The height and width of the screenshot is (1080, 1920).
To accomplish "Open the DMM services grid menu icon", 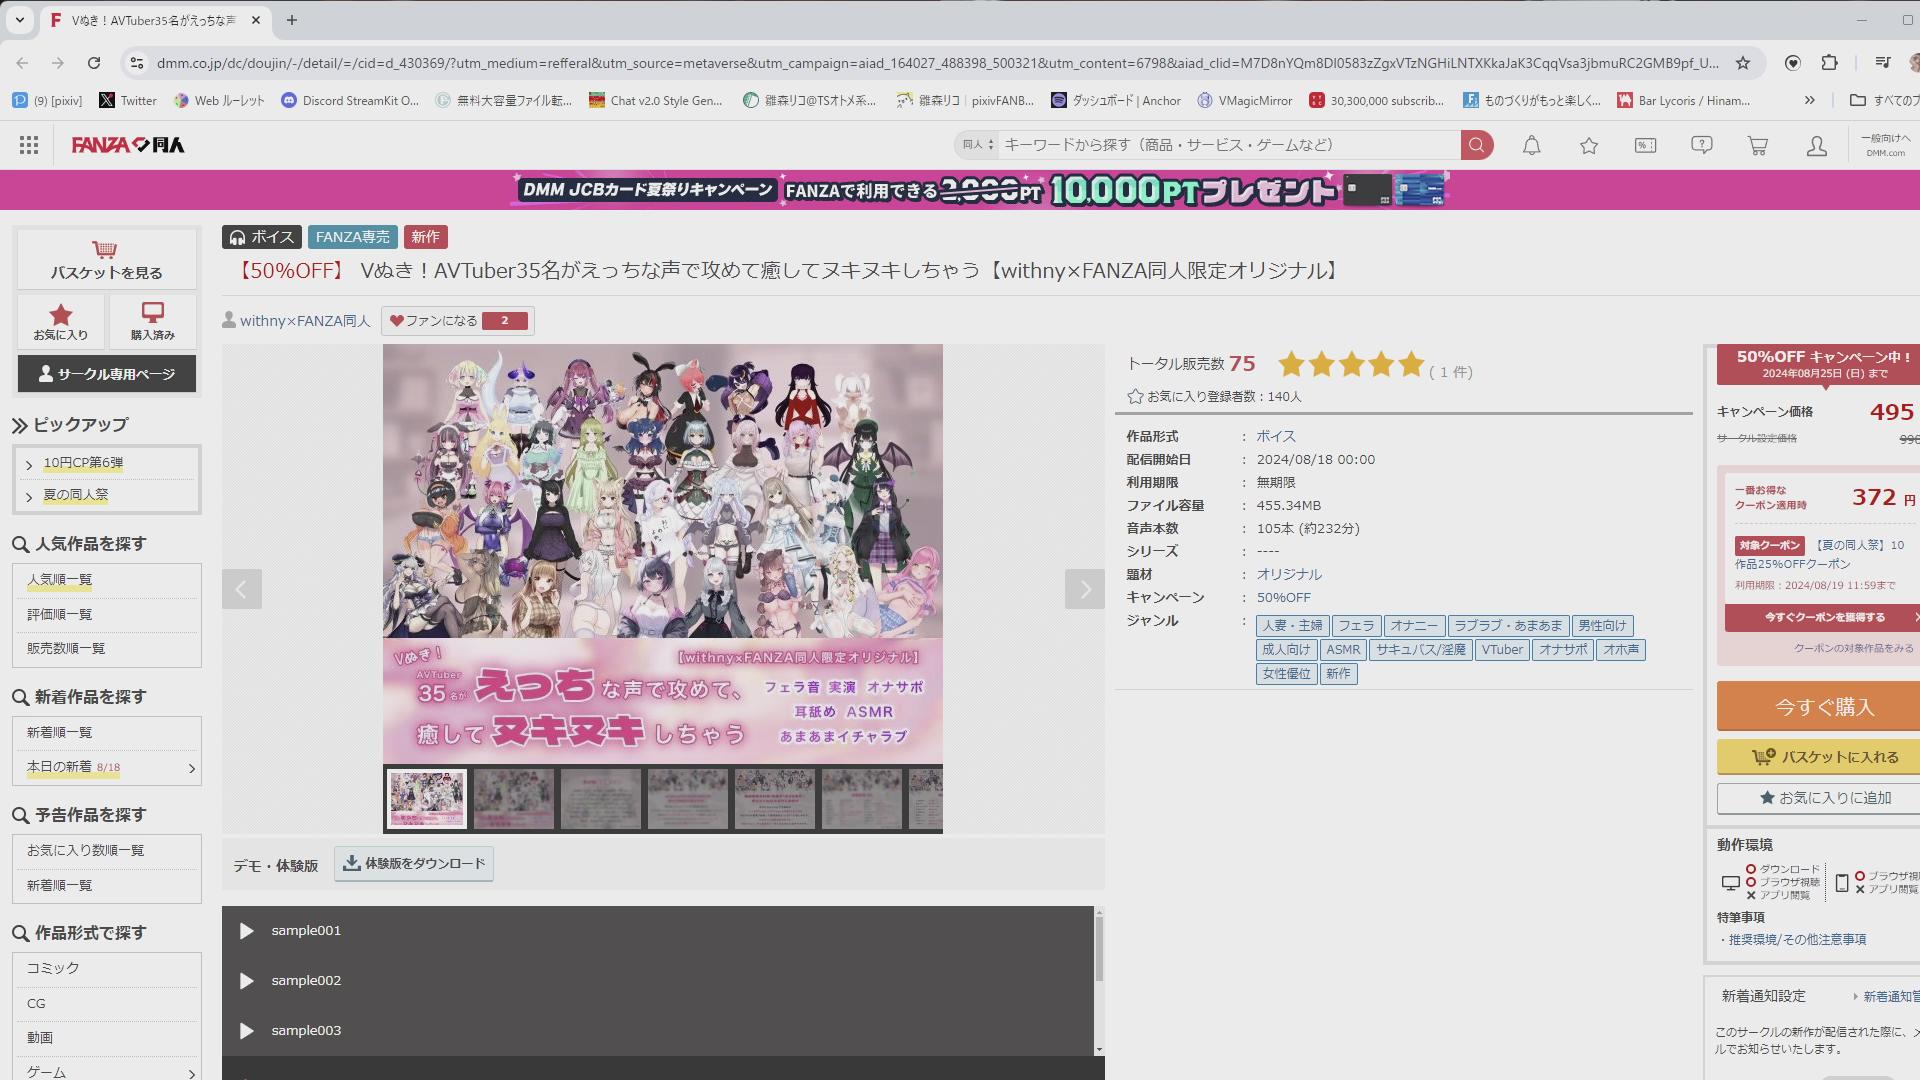I will click(29, 146).
